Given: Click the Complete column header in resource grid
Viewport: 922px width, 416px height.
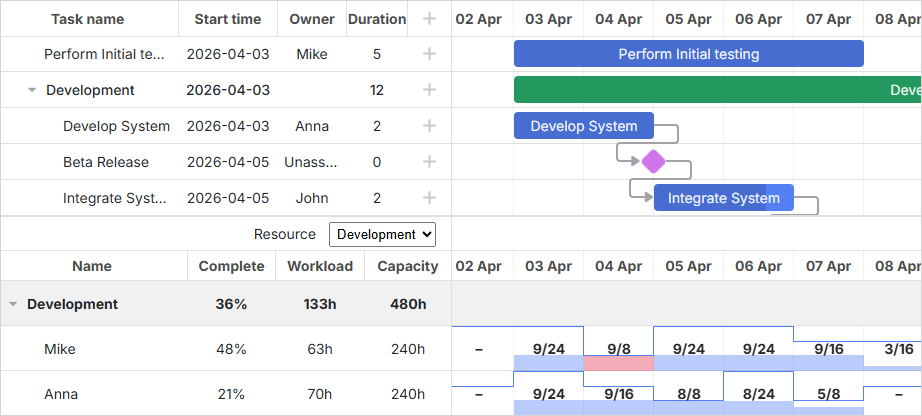Looking at the screenshot, I should click(x=231, y=266).
